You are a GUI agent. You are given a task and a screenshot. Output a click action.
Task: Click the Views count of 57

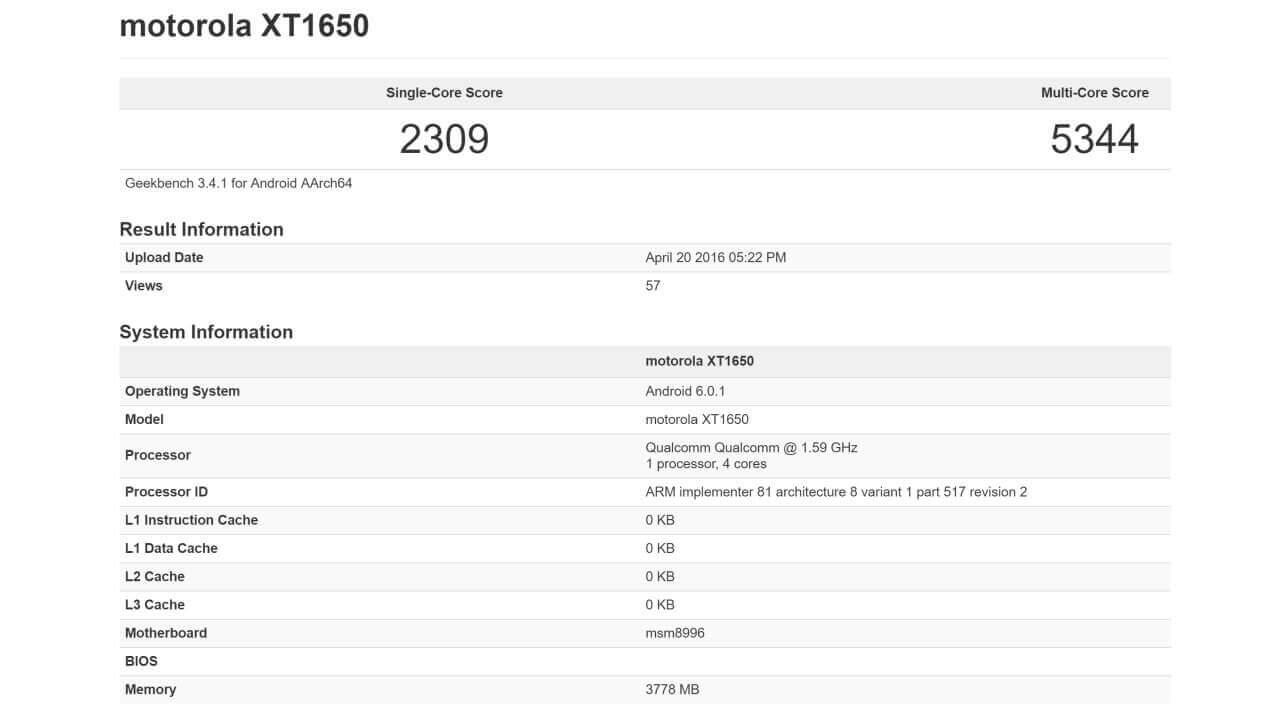coord(653,285)
